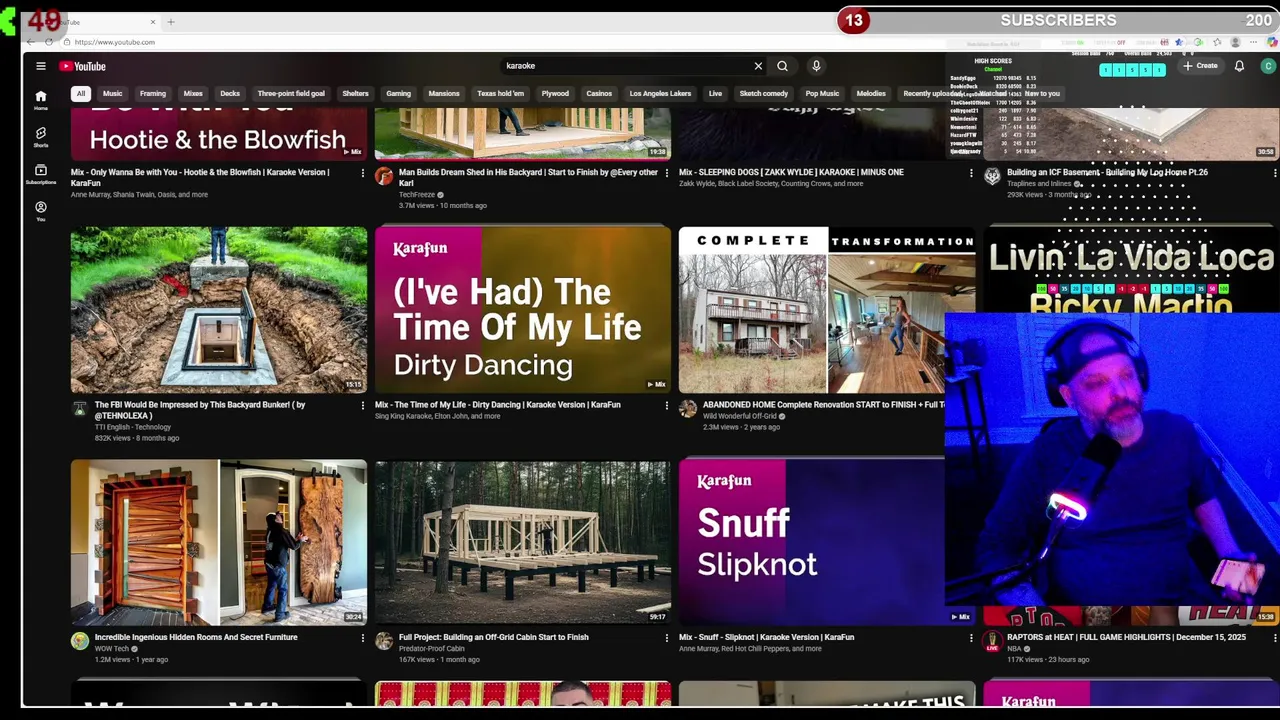This screenshot has width=1280, height=720.
Task: Start voice search with microphone icon
Action: click(816, 66)
